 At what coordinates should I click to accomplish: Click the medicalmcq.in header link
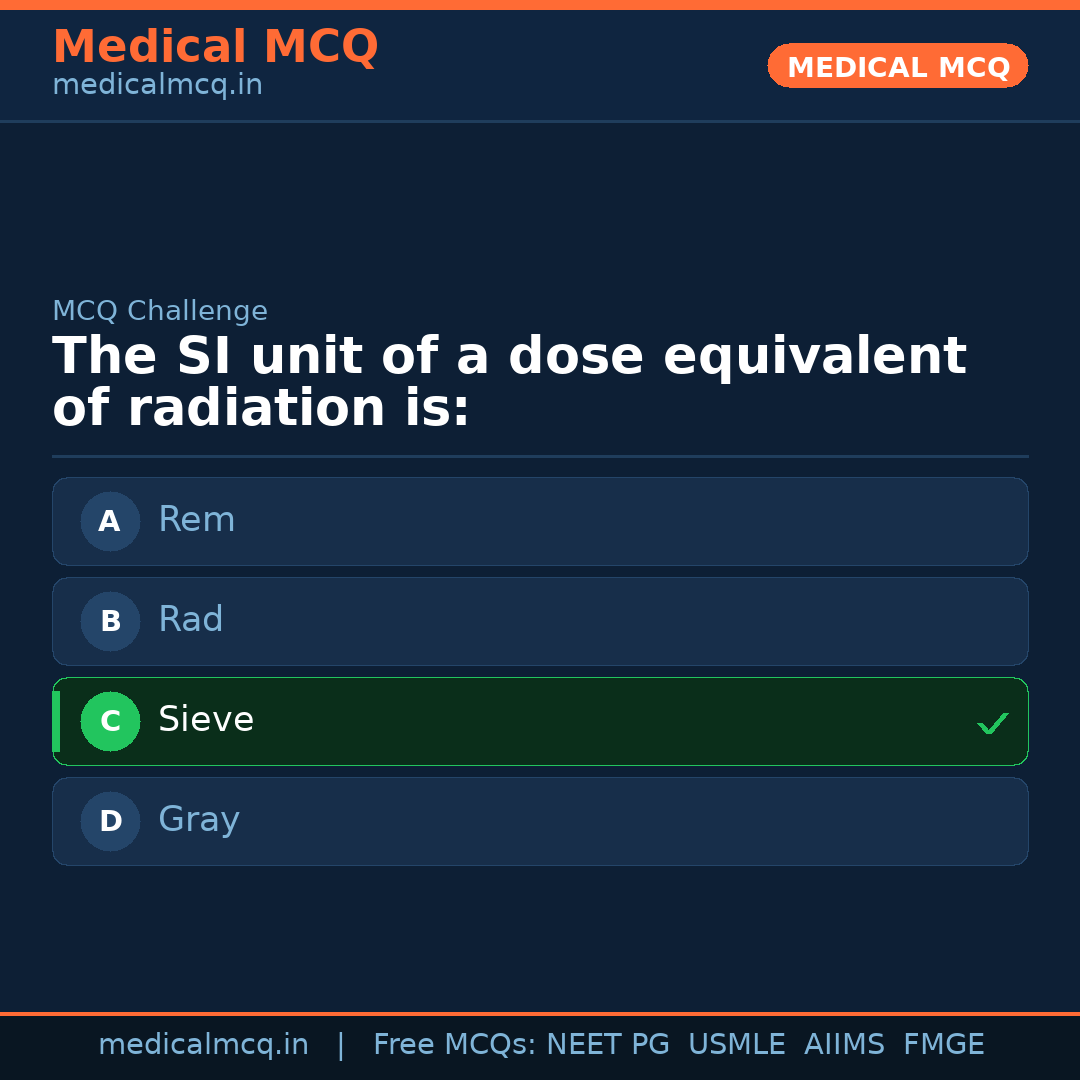point(157,84)
